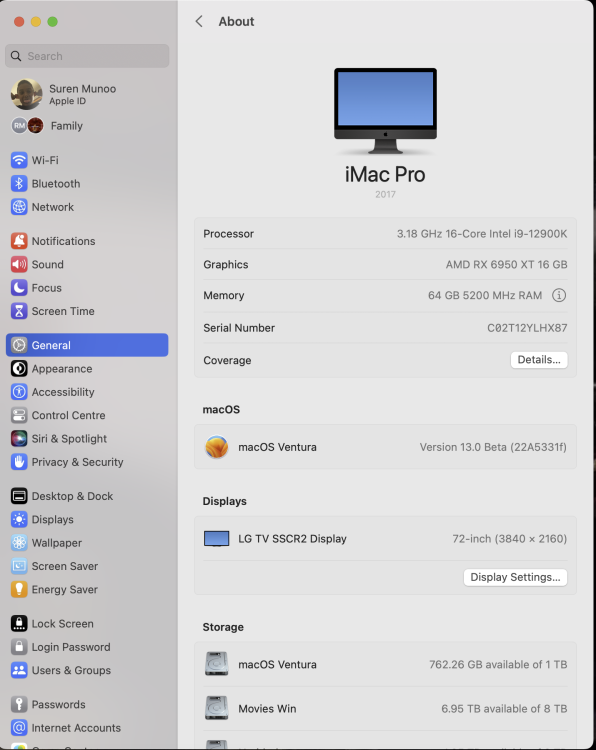596x750 pixels.
Task: Select the processor text 3.18 GHz 16-Core
Action: (482, 233)
